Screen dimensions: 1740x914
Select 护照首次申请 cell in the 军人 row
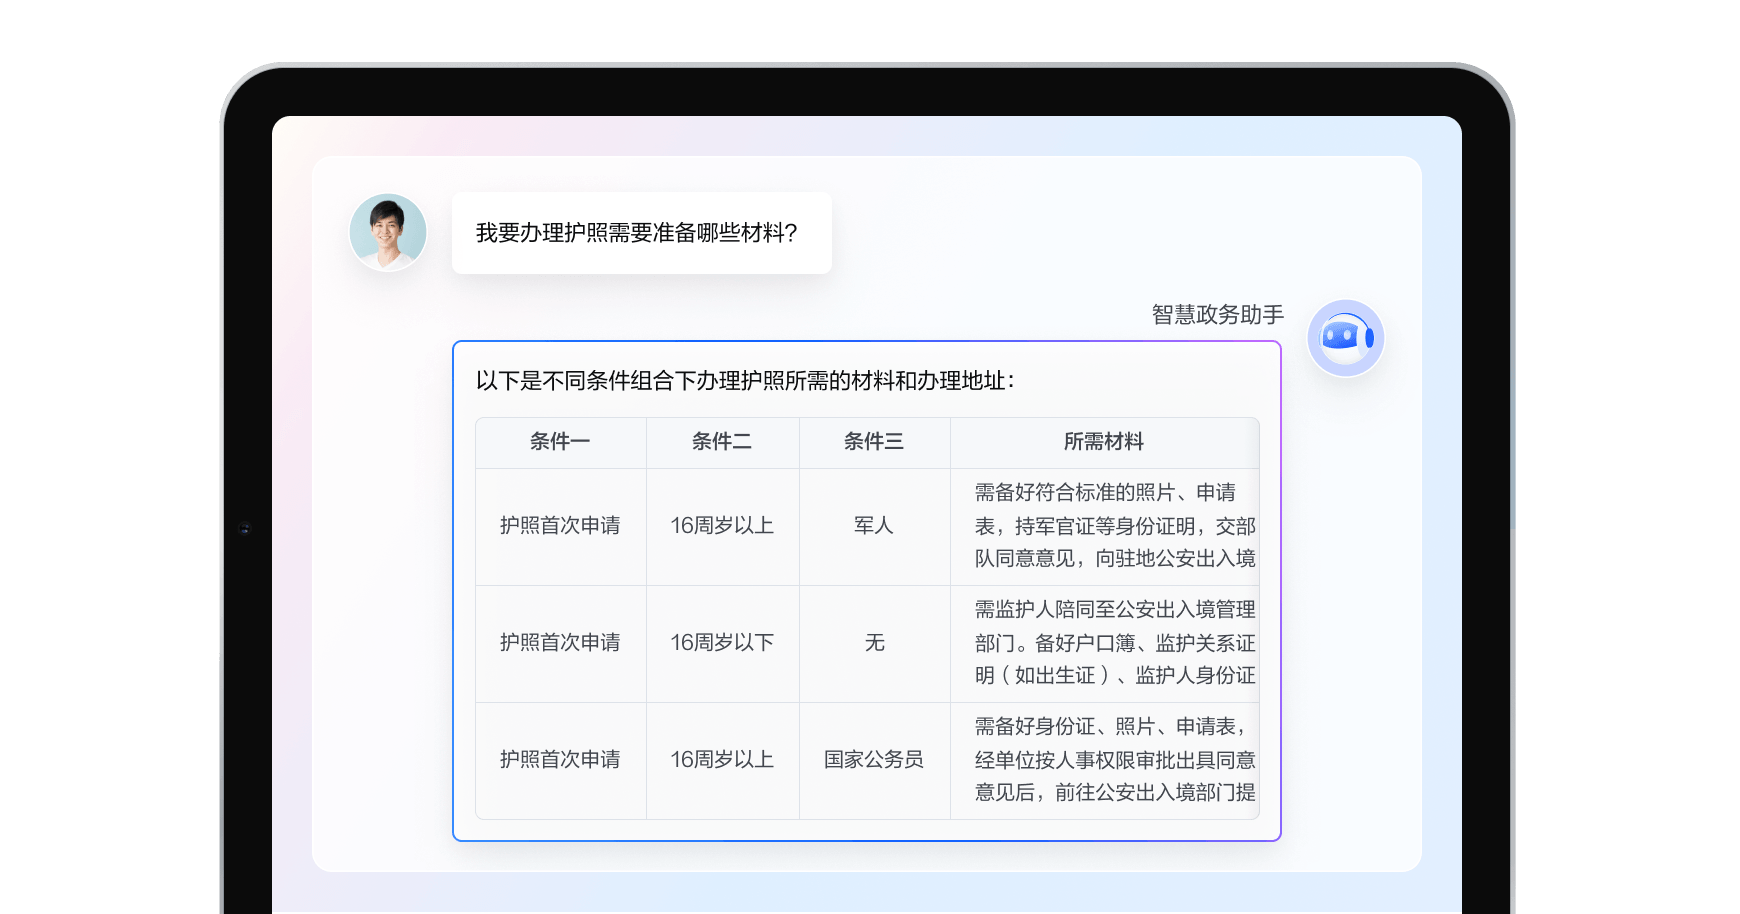point(560,526)
